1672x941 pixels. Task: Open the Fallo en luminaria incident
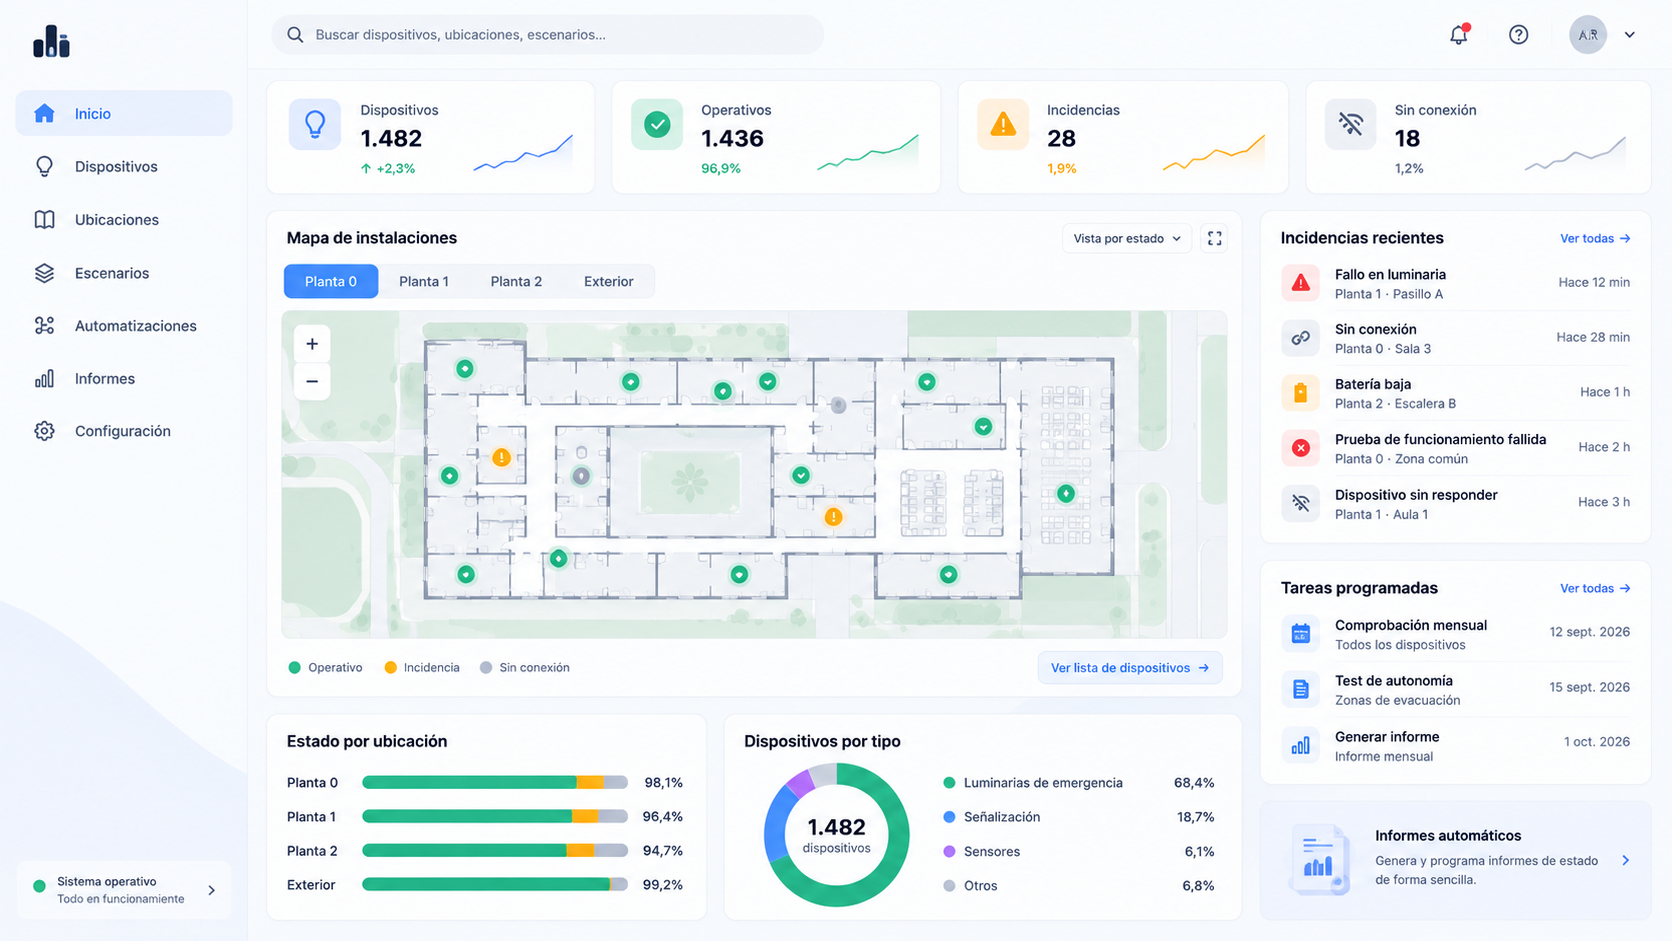coord(1455,283)
